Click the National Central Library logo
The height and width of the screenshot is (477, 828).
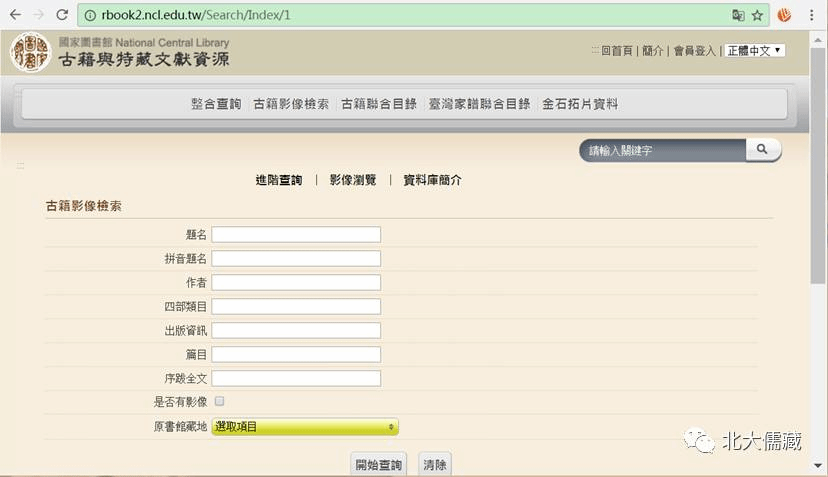click(x=30, y=52)
